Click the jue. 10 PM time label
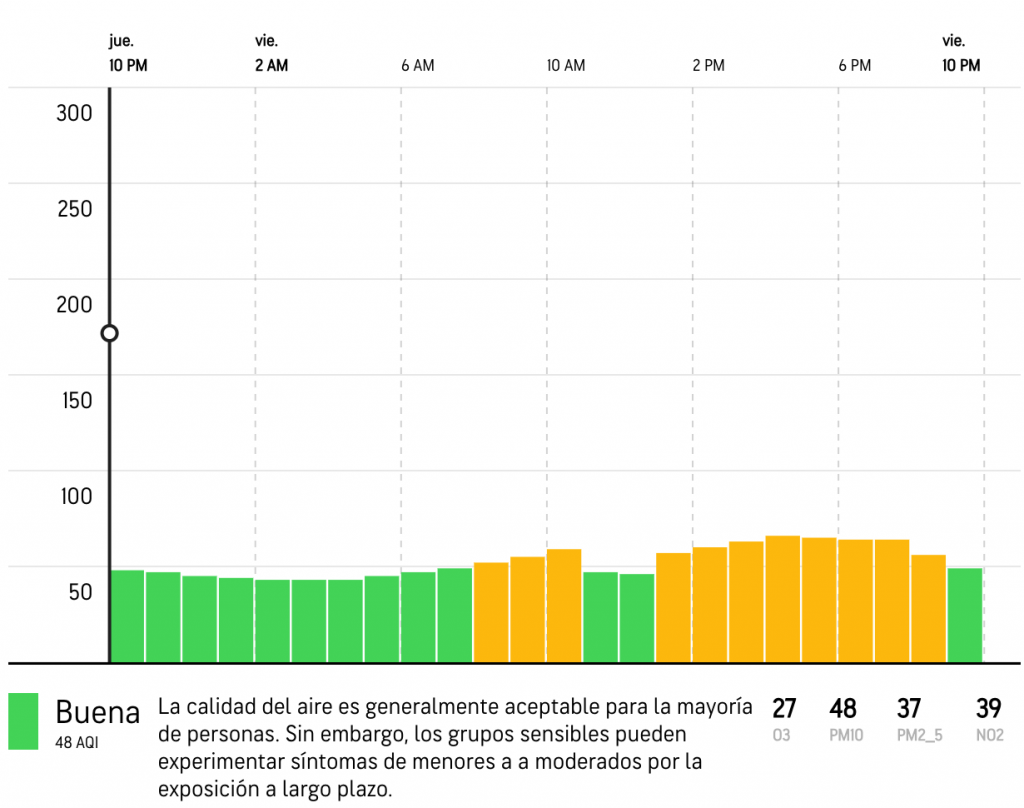The image size is (1024, 808). 126,54
